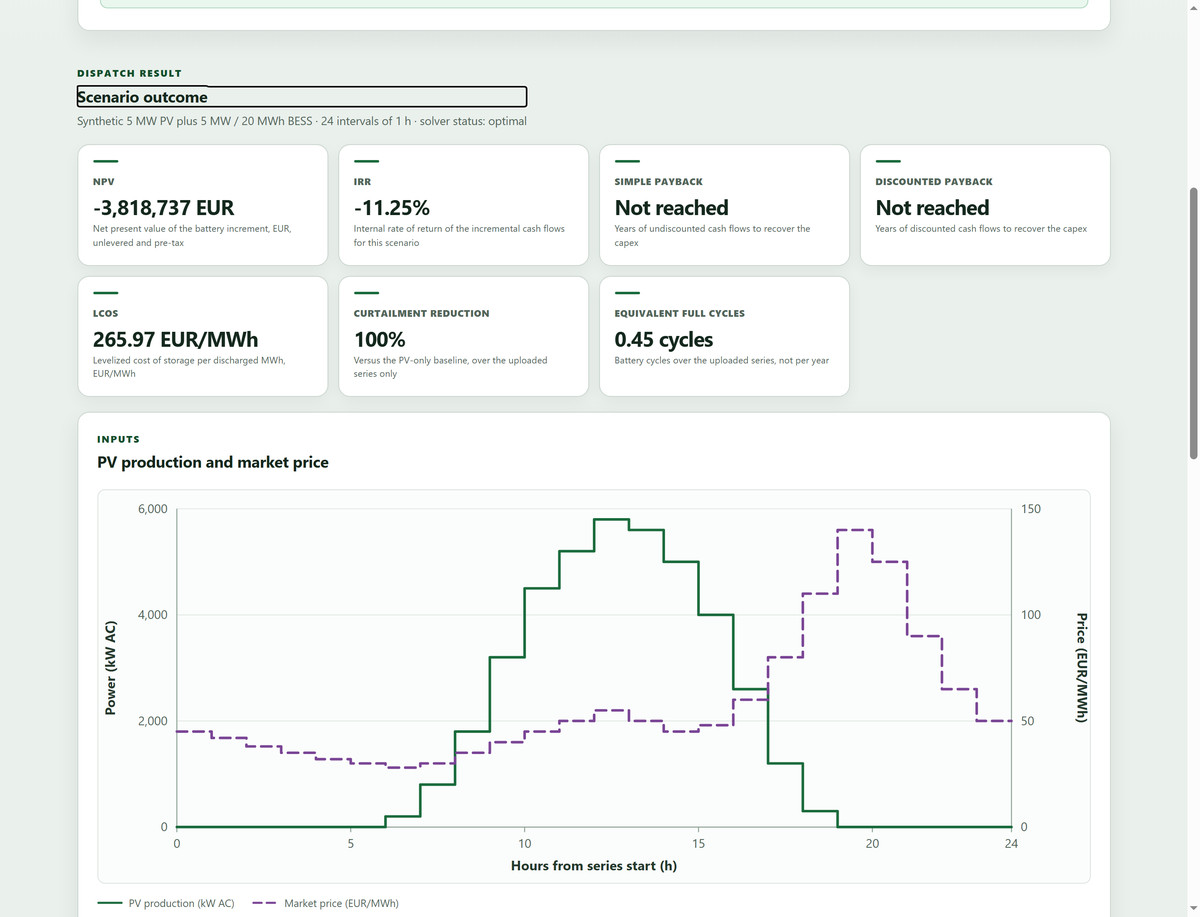Click the EQUIVALENT FULL CYCLES card label

(679, 314)
